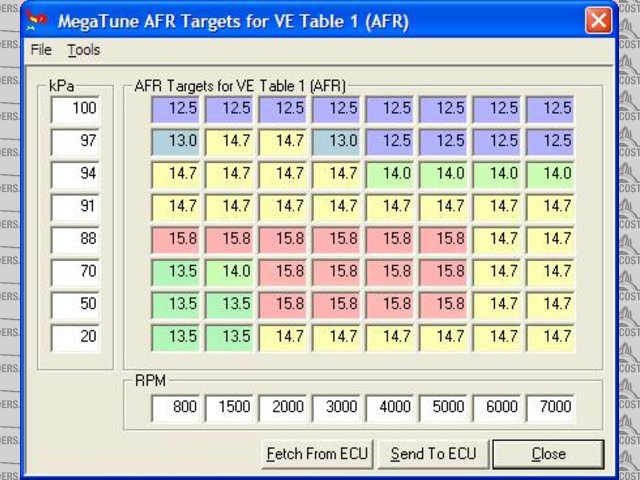Viewport: 640px width, 480px height.
Task: Click the RPM field showing 5000
Action: pyautogui.click(x=443, y=408)
